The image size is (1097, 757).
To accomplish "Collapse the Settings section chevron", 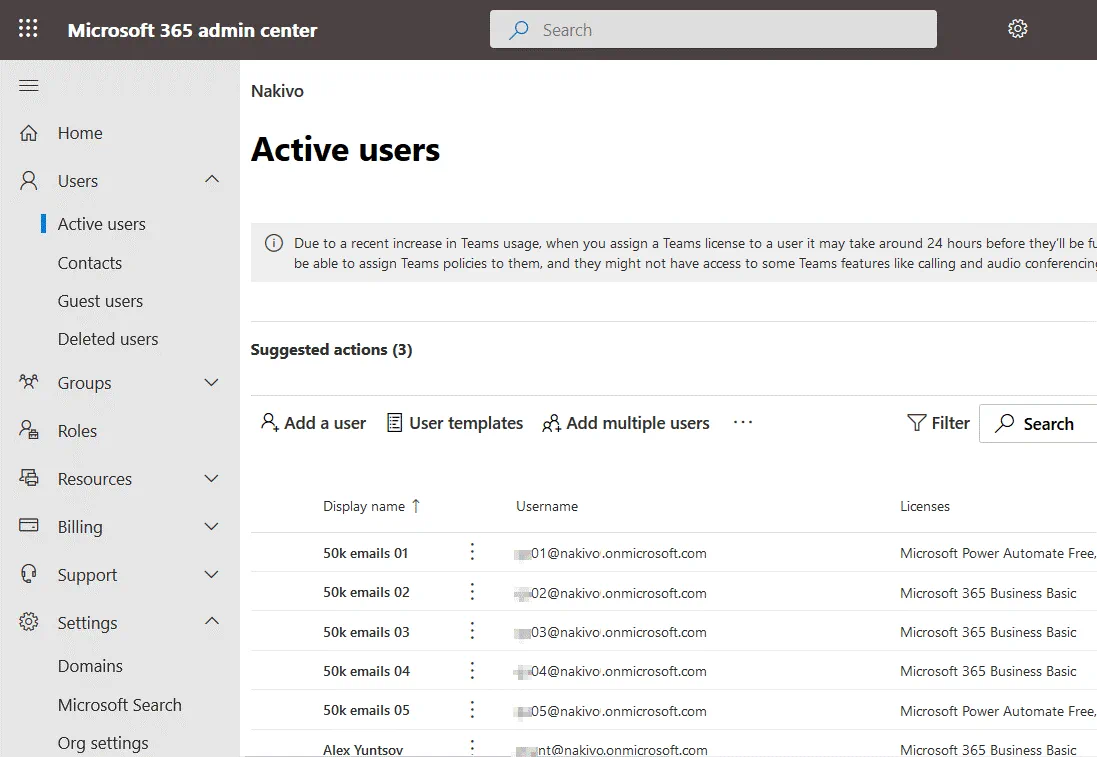I will click(x=211, y=622).
